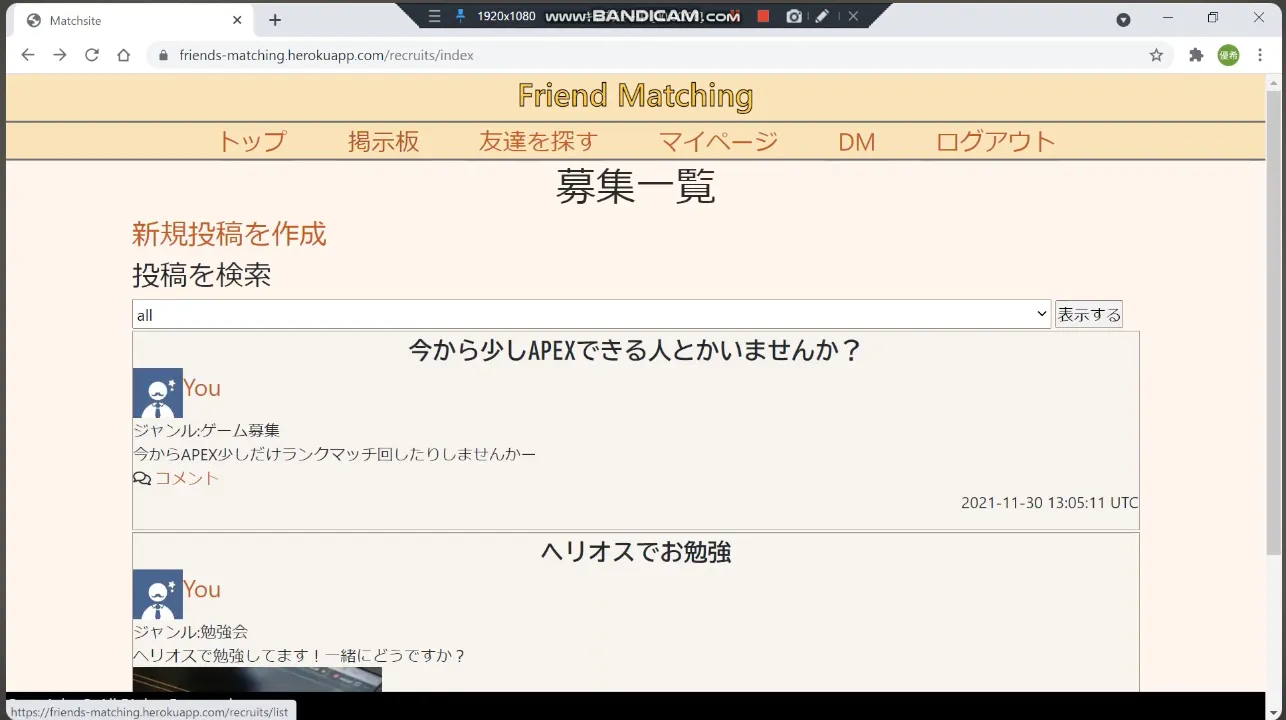Click the Bandicam pin icon

tap(459, 16)
